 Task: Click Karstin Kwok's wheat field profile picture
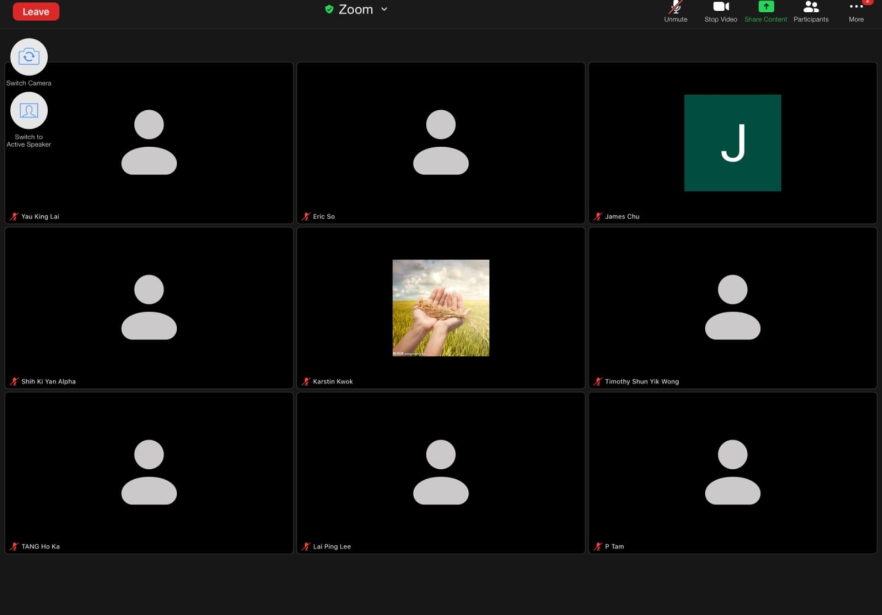tap(441, 308)
